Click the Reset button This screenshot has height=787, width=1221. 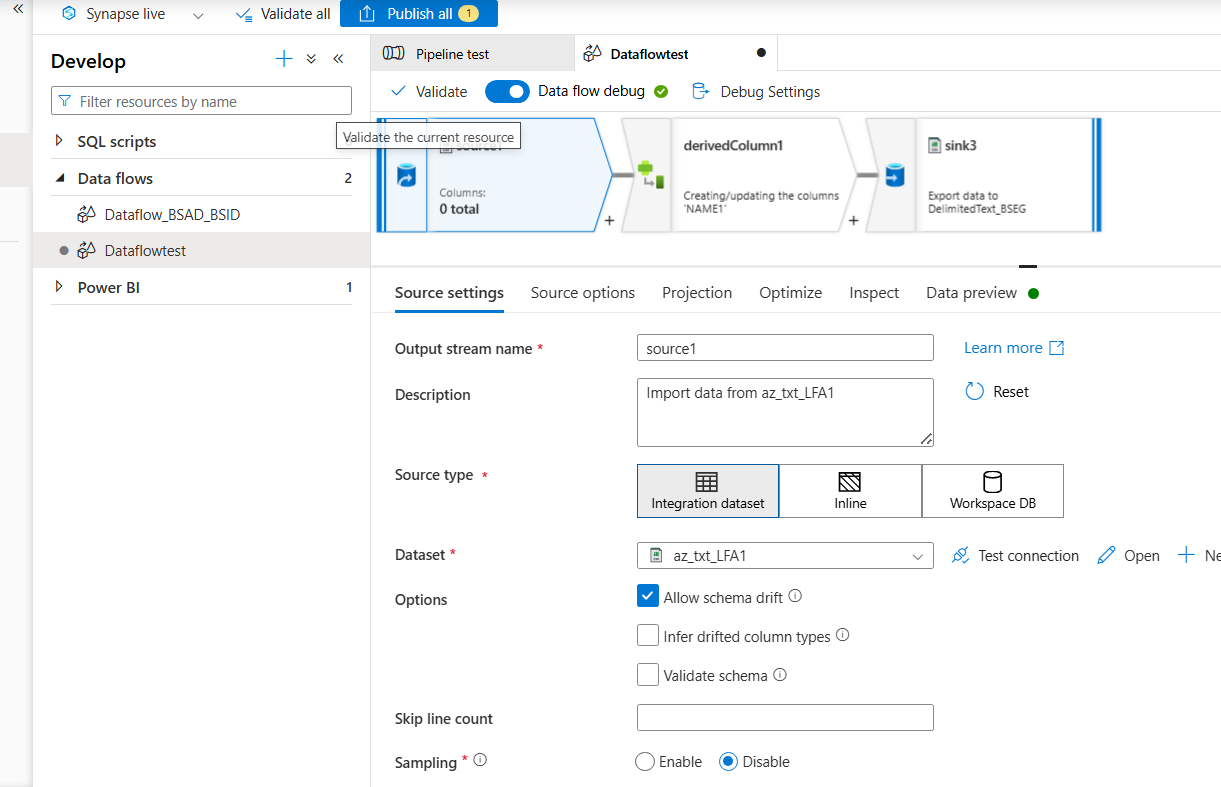tap(997, 391)
